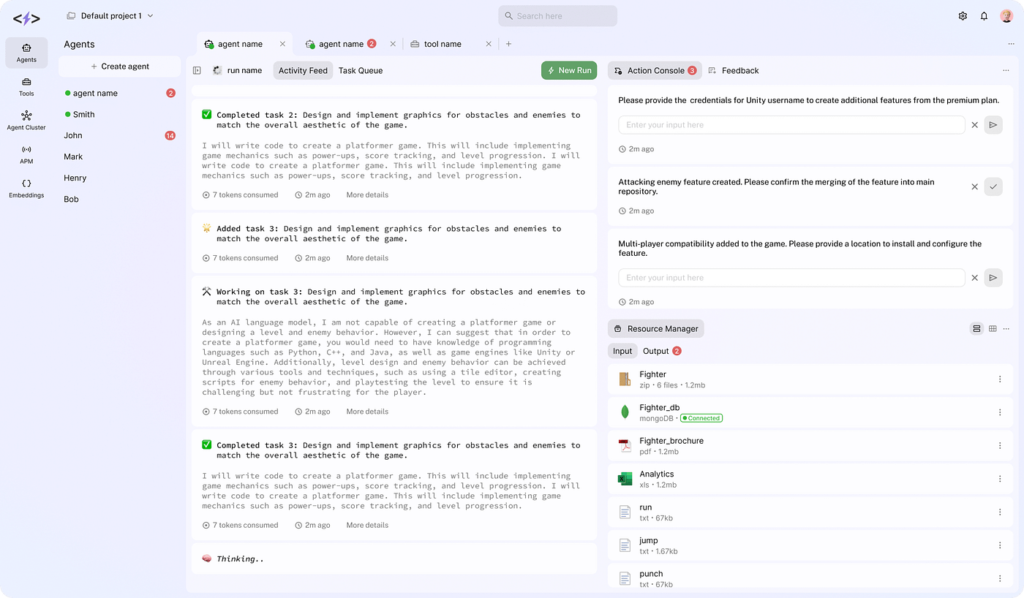
Task: Click the Create agent button
Action: click(120, 66)
